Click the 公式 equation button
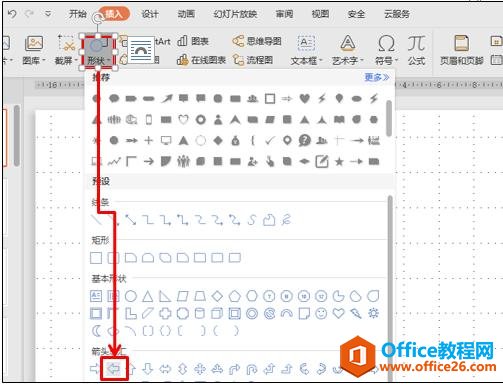 pos(416,50)
